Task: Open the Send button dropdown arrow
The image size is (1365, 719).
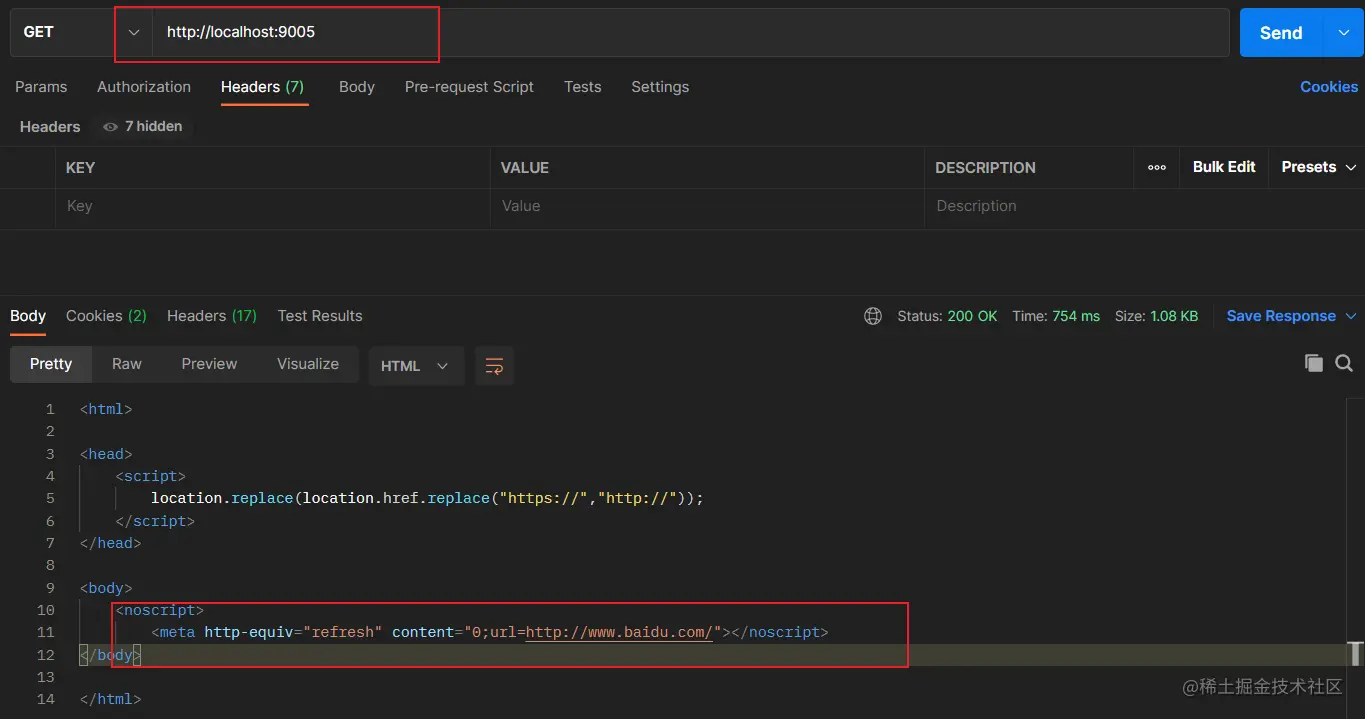Action: click(1343, 33)
